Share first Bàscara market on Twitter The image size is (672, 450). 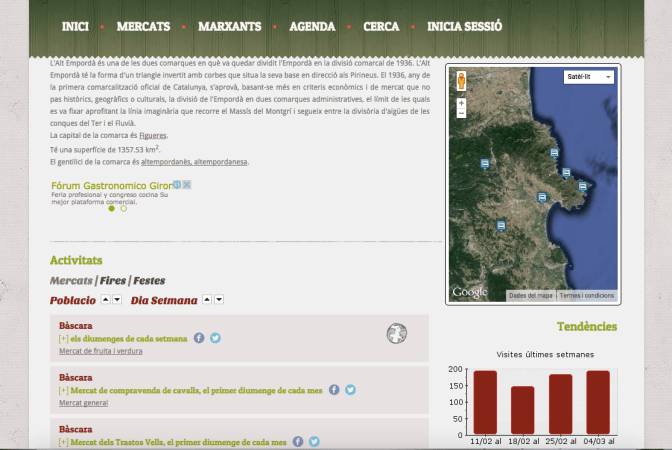point(215,338)
